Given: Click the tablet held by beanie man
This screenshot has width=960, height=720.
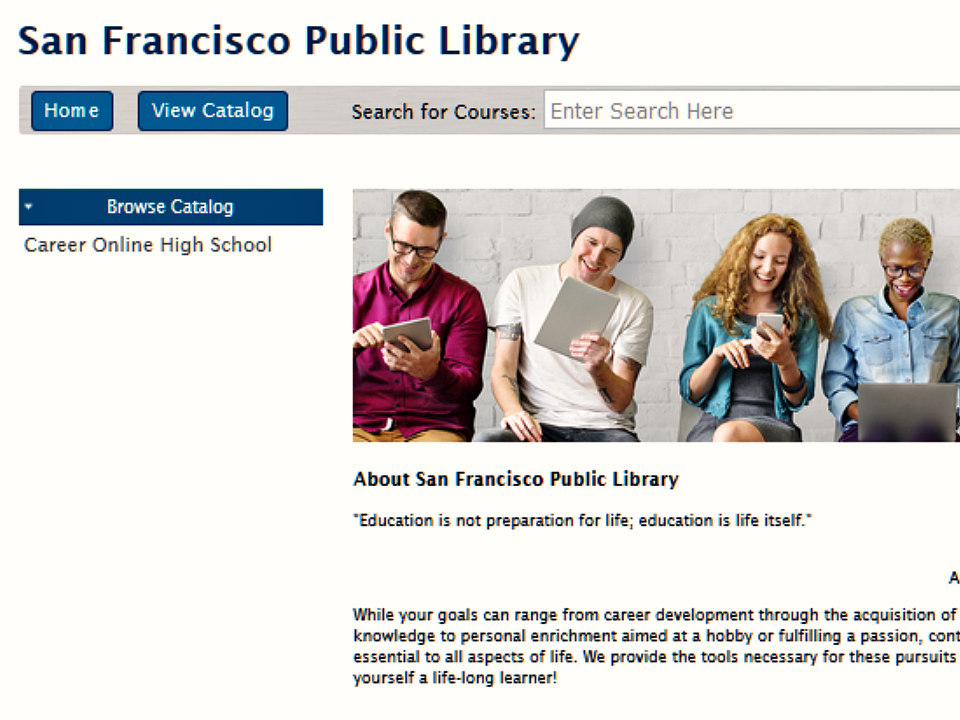Looking at the screenshot, I should point(577,317).
